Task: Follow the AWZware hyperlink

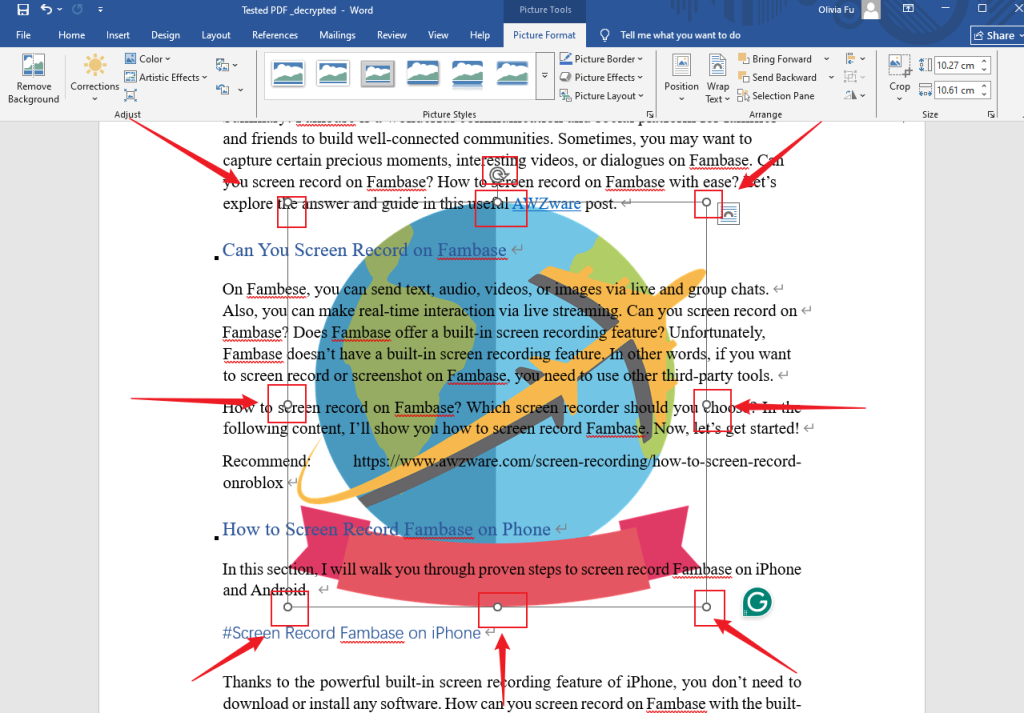Action: (x=547, y=203)
